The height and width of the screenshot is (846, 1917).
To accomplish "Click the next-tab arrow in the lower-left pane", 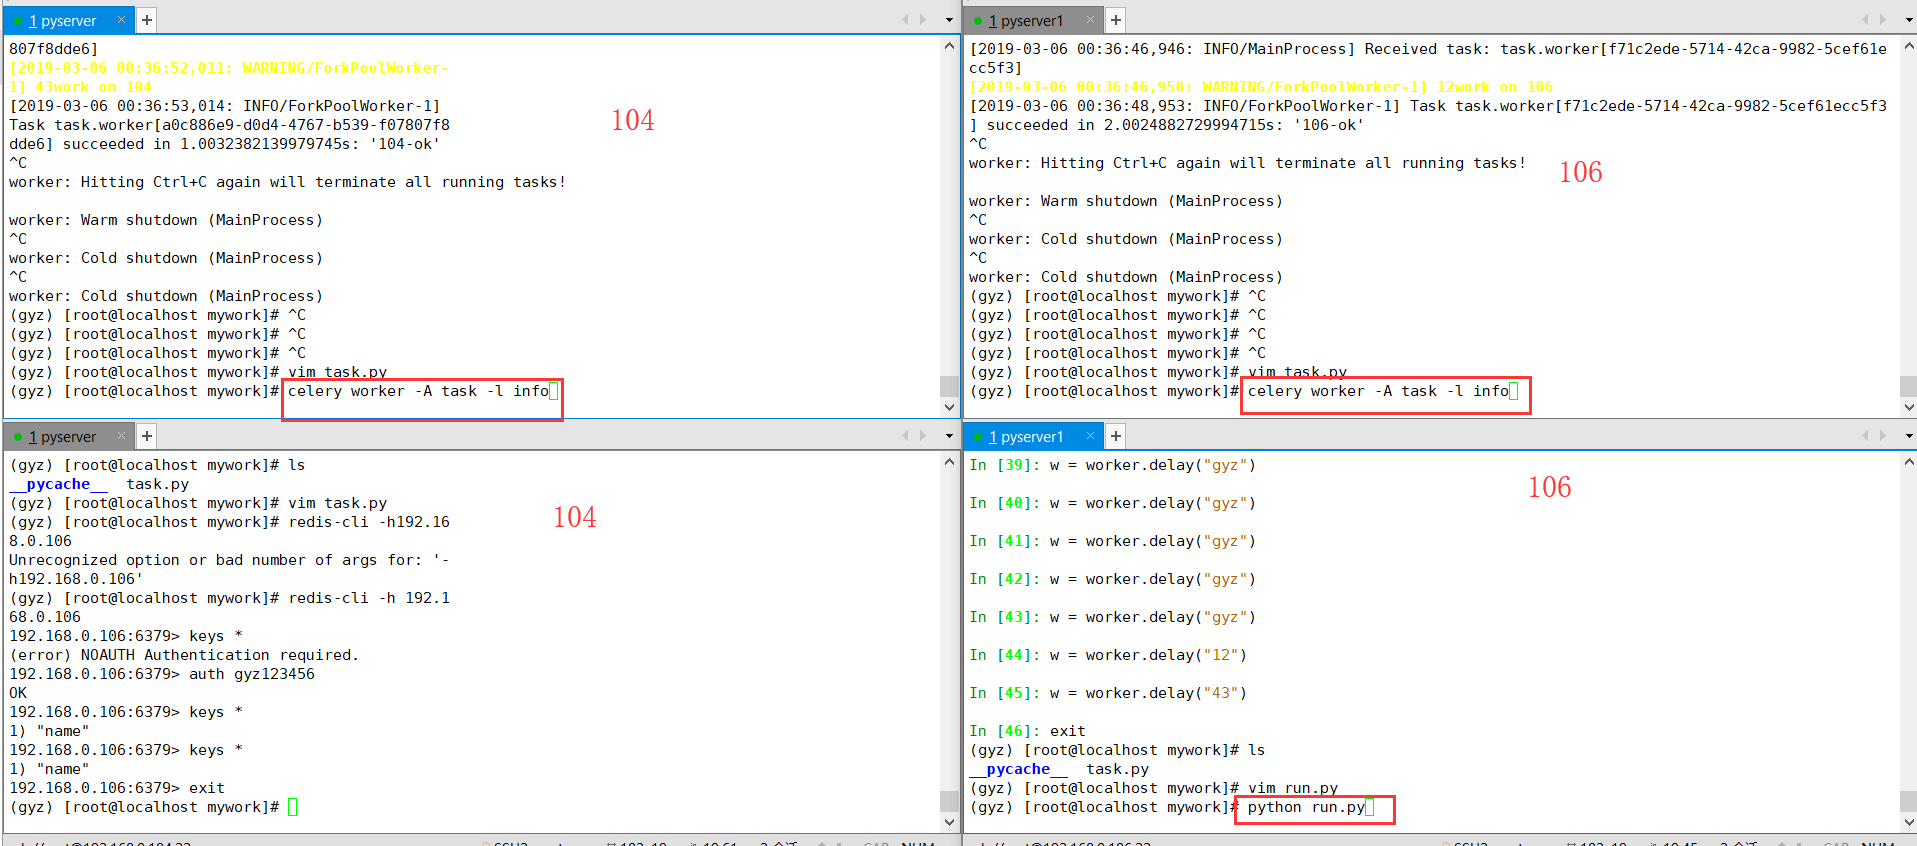I will pyautogui.click(x=923, y=436).
